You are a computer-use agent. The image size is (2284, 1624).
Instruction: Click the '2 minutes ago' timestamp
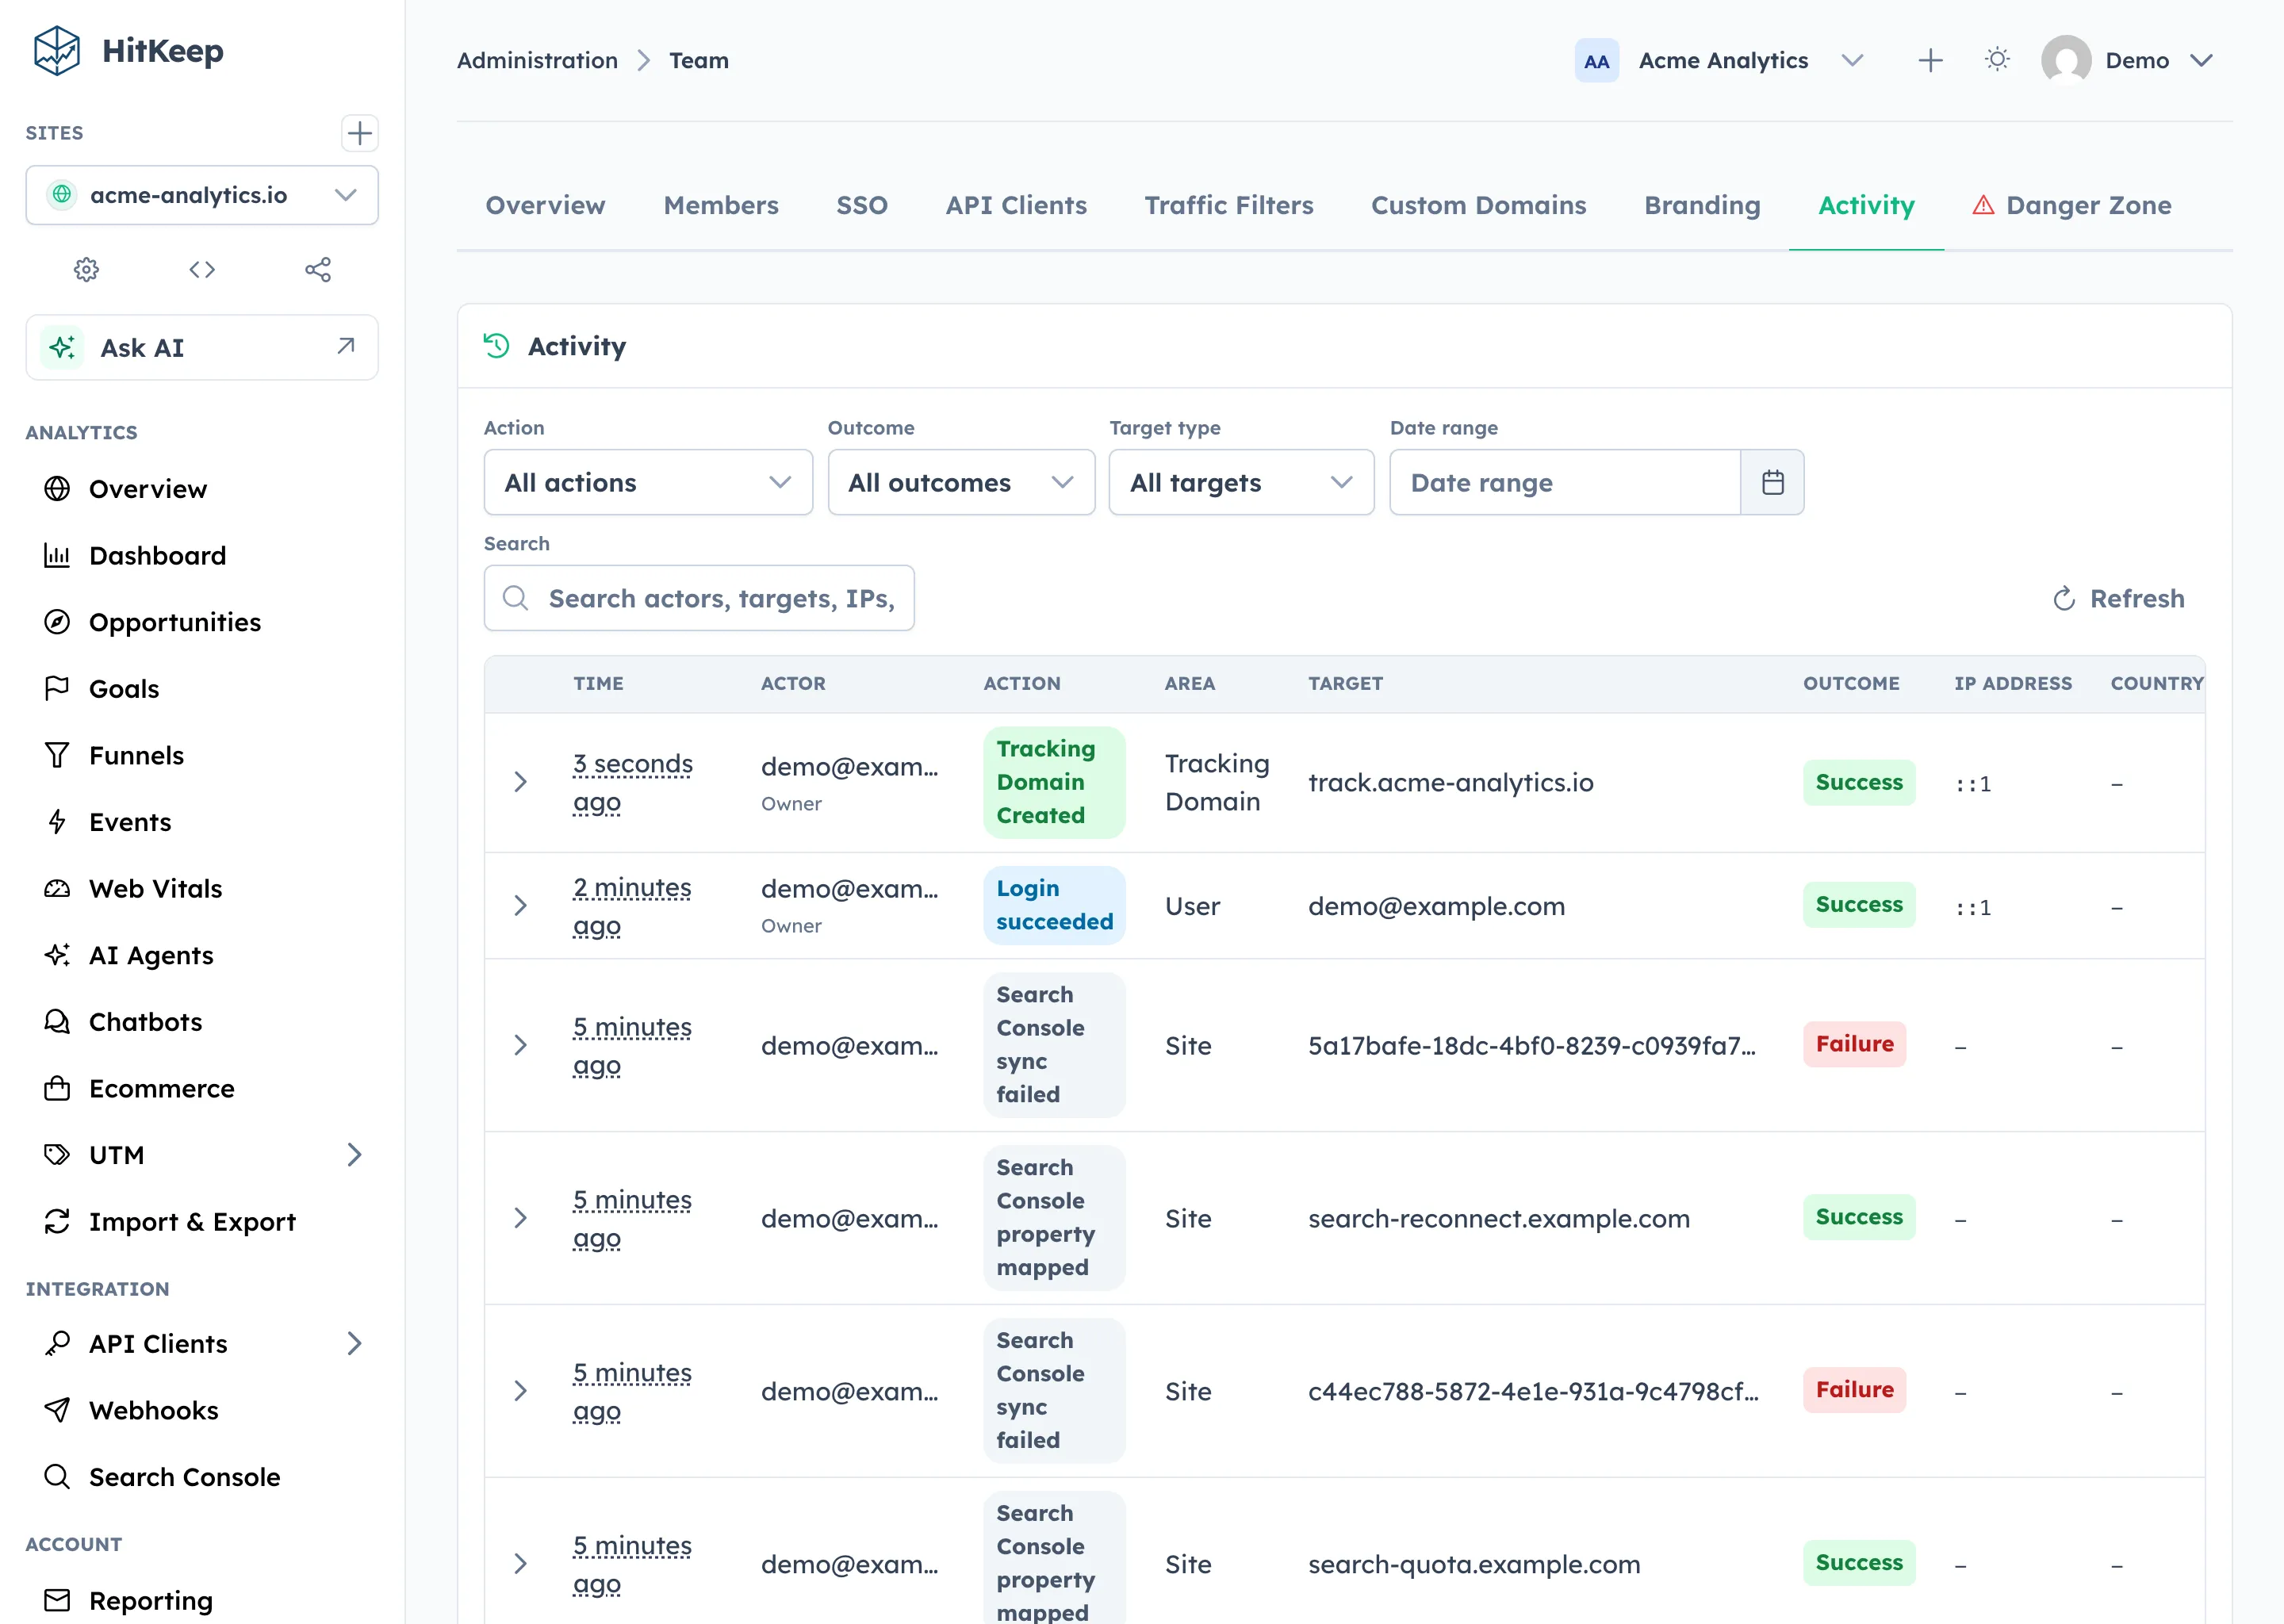[632, 906]
